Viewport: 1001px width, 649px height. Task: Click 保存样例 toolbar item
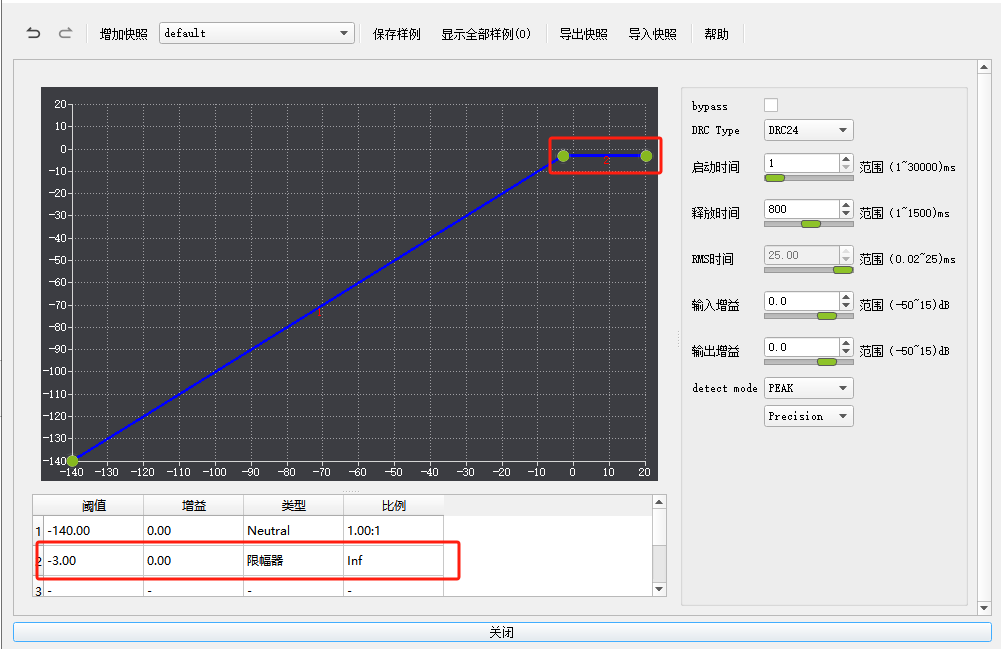point(396,34)
